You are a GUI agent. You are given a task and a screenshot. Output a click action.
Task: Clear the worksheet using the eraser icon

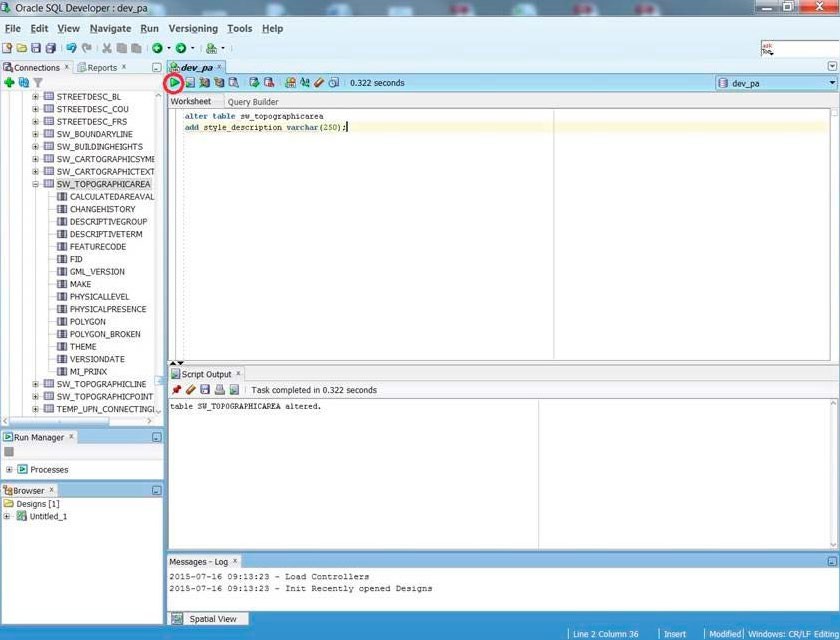(x=318, y=83)
